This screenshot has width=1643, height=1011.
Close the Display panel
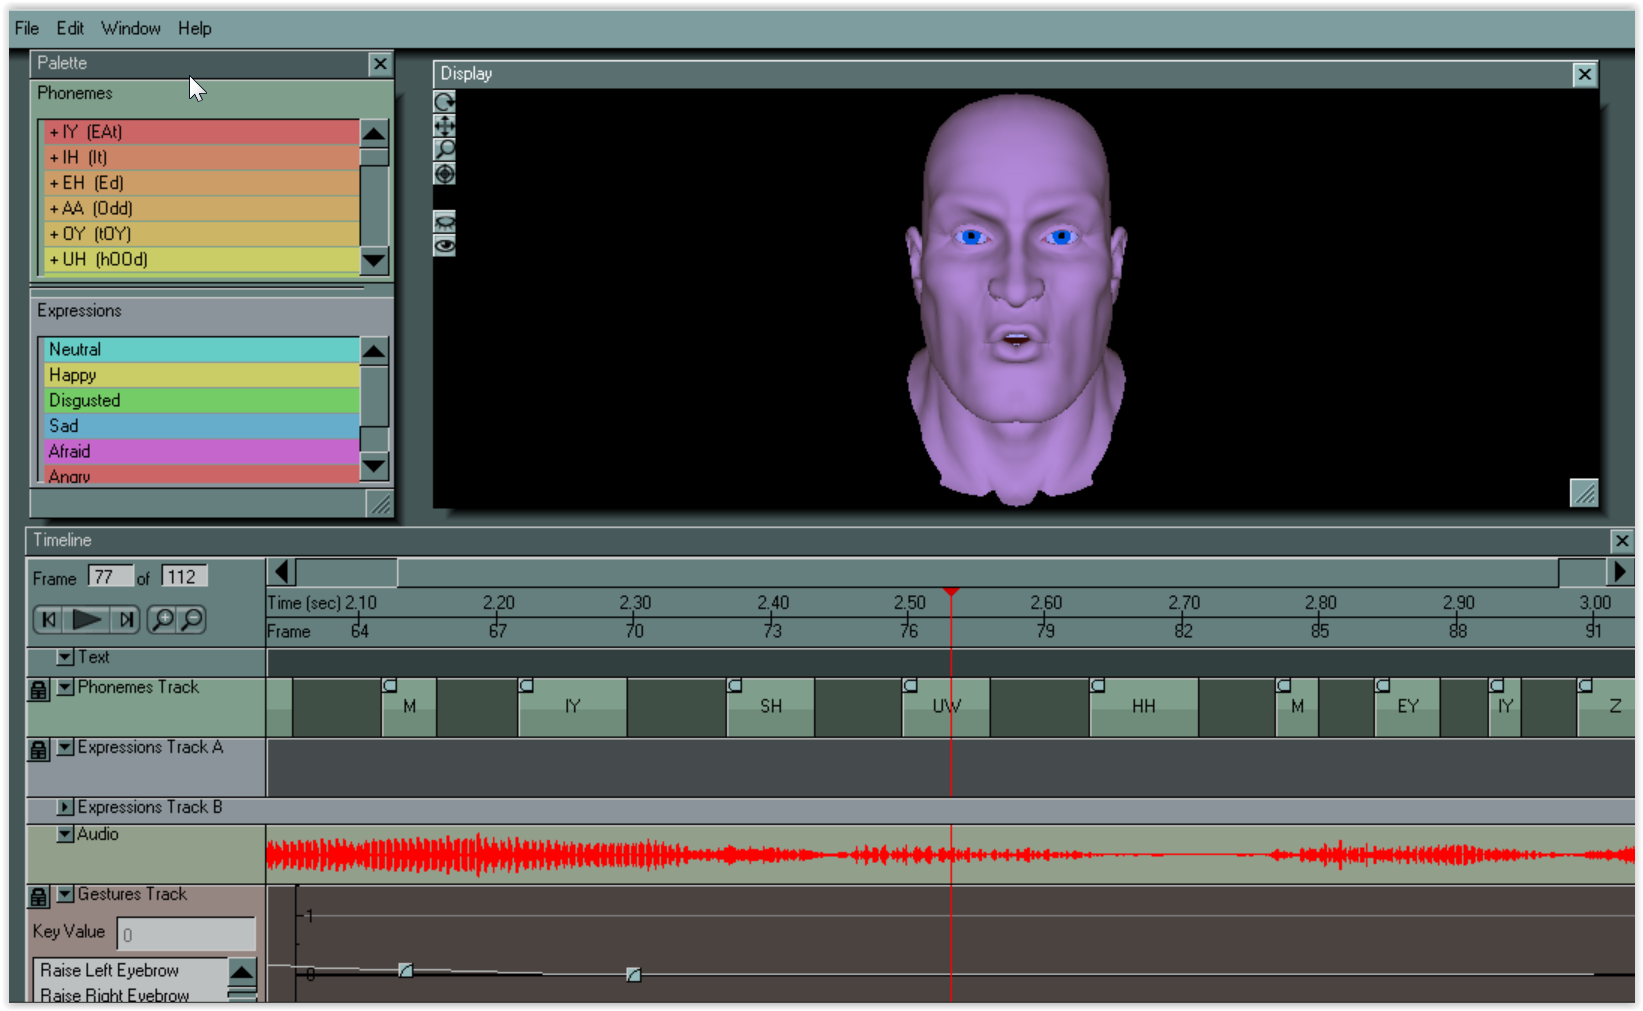point(1584,74)
